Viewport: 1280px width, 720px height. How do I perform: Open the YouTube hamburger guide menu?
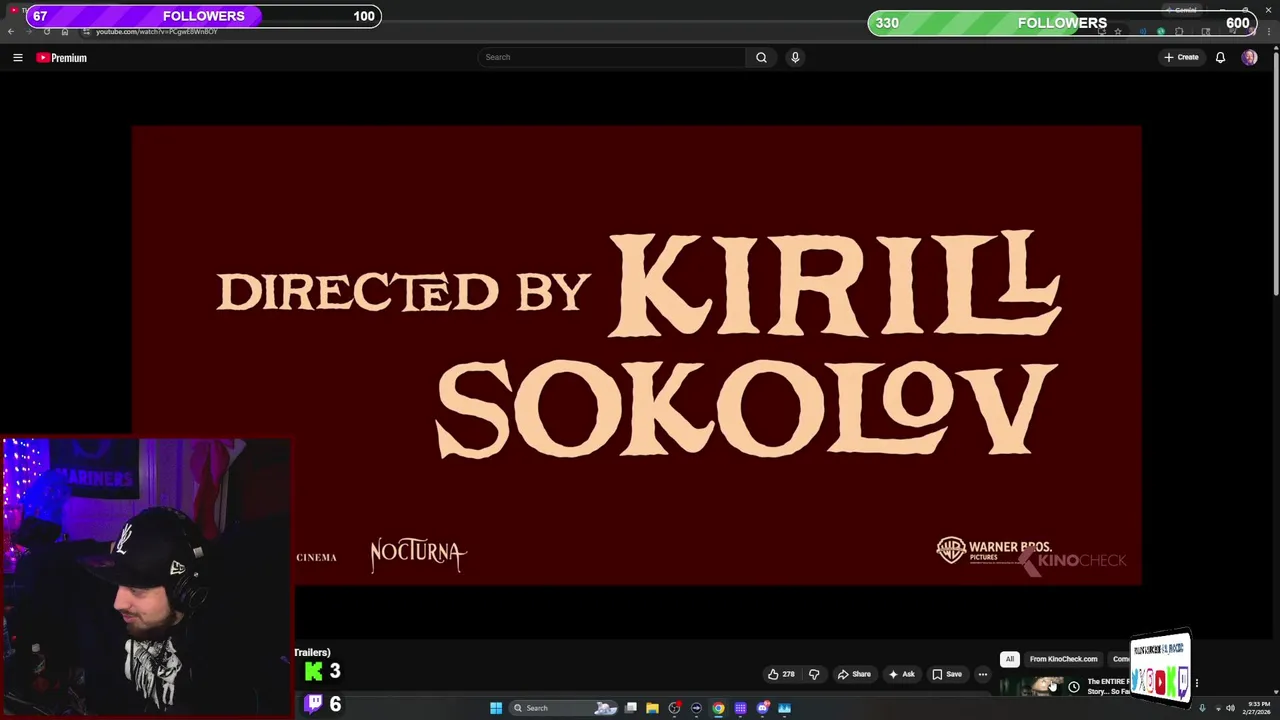tap(17, 58)
